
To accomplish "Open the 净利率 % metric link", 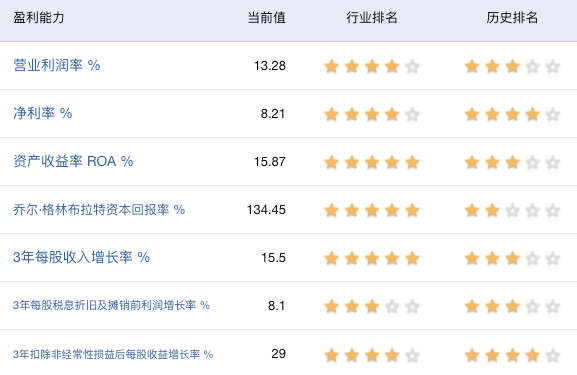I will click(x=43, y=113).
